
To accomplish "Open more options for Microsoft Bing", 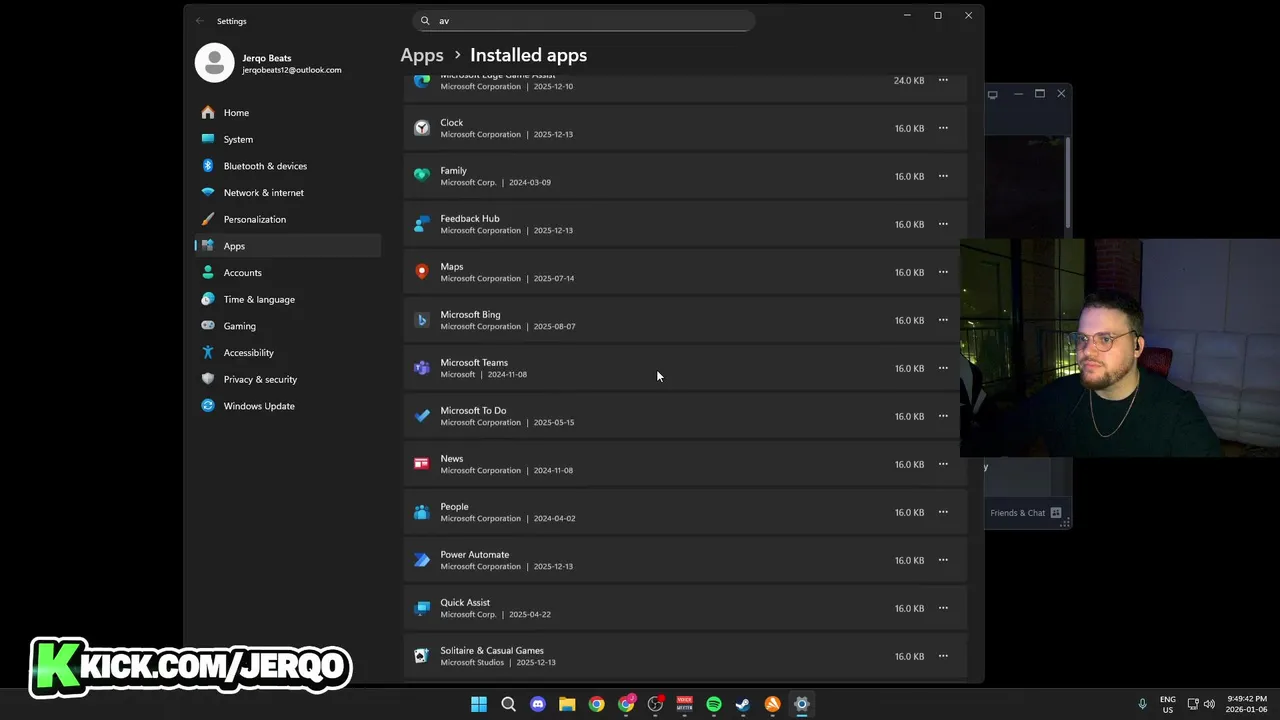I will (943, 320).
